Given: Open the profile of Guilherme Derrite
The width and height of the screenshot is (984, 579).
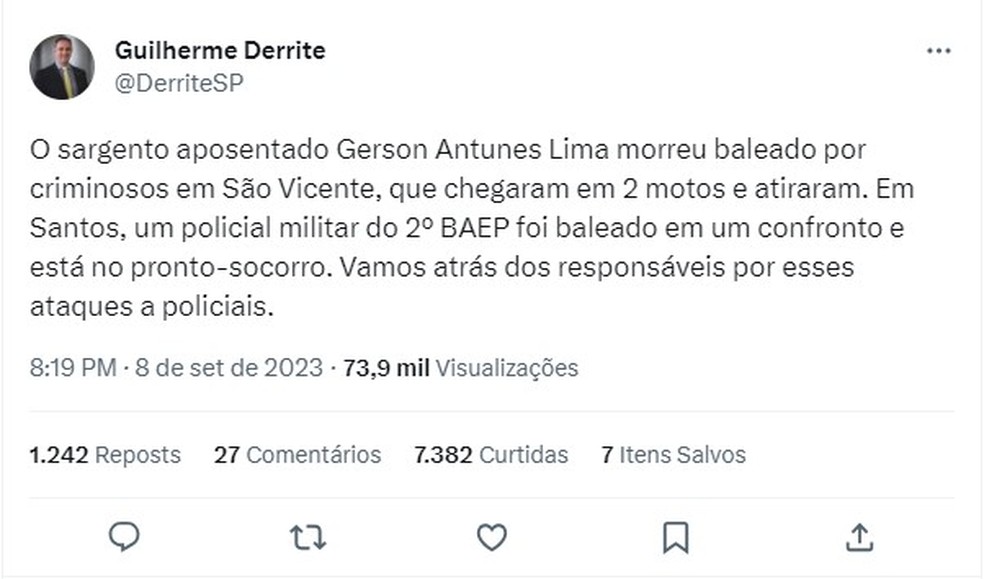Looking at the screenshot, I should point(221,50).
